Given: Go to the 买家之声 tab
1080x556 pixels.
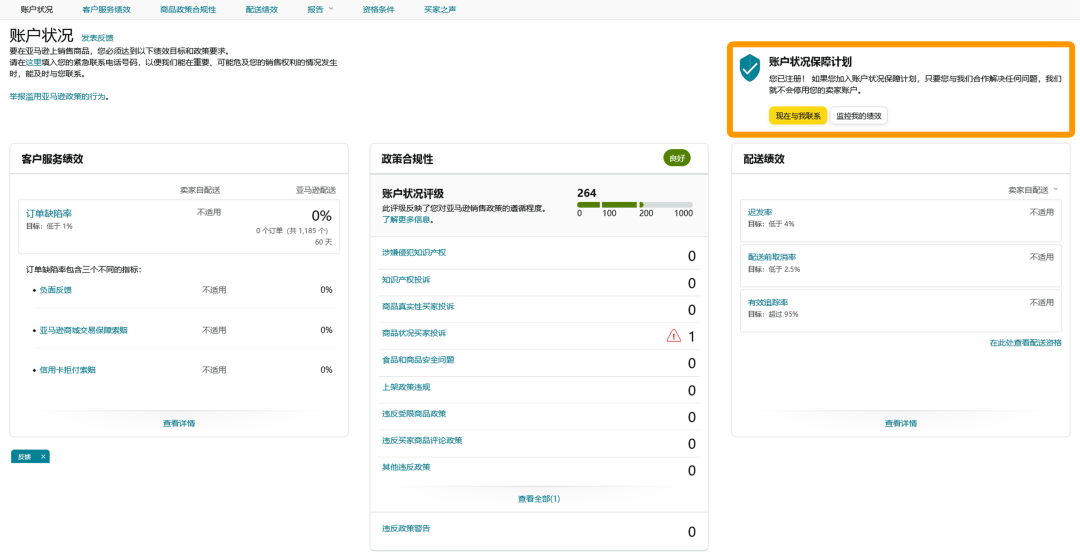Looking at the screenshot, I should (x=441, y=9).
